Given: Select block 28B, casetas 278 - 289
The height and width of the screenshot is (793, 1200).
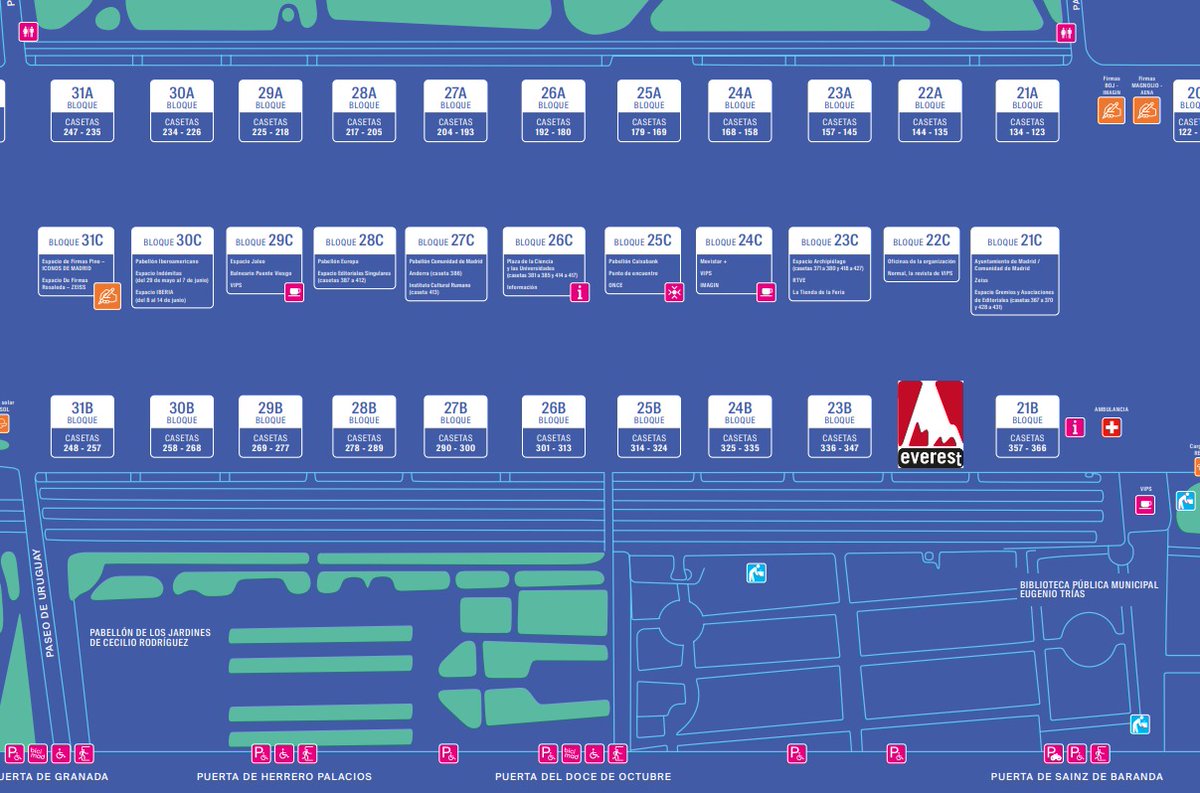Looking at the screenshot, I should pyautogui.click(x=364, y=427).
